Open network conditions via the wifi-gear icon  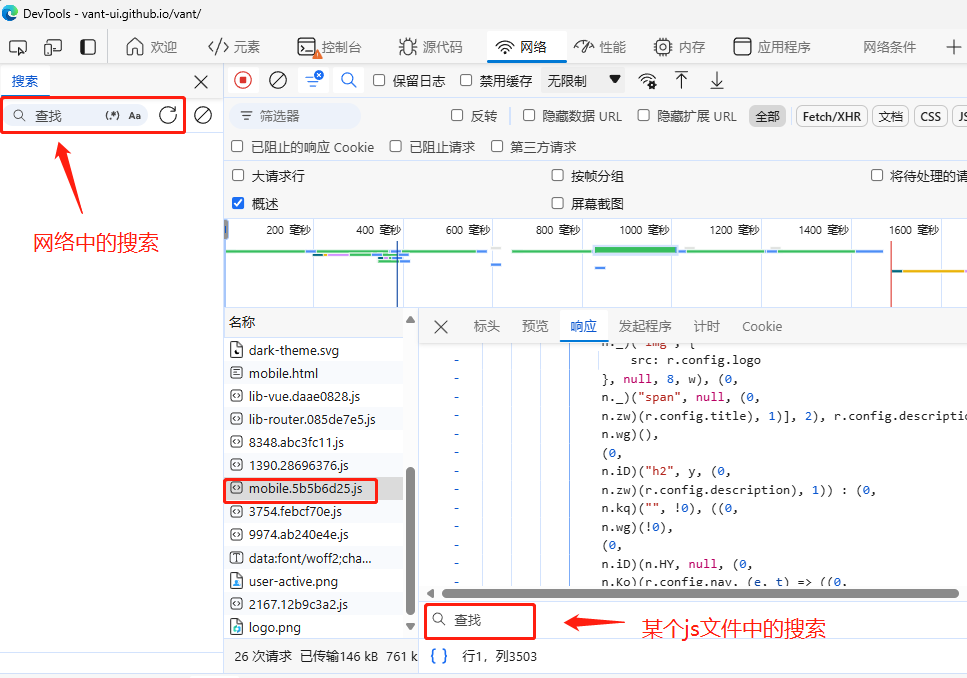pos(647,80)
